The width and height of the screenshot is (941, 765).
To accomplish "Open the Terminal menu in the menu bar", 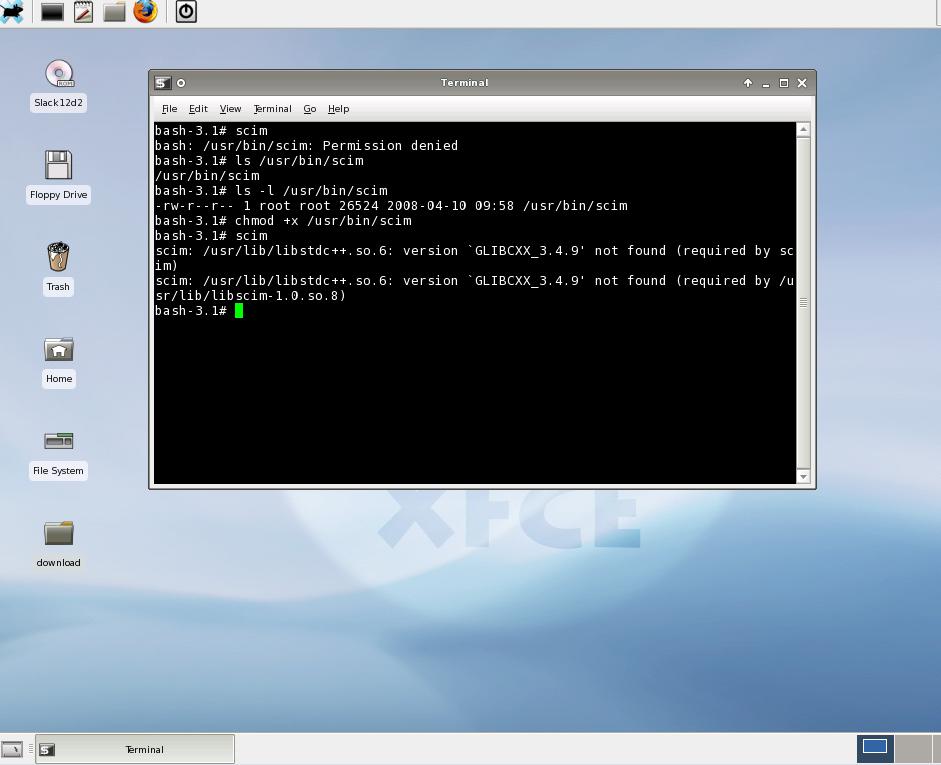I will click(272, 109).
